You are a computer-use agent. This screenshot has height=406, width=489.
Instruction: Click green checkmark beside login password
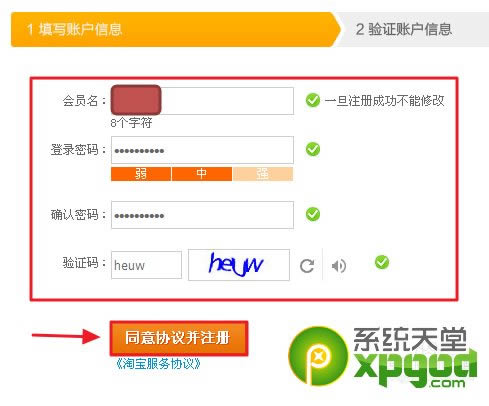click(x=313, y=149)
